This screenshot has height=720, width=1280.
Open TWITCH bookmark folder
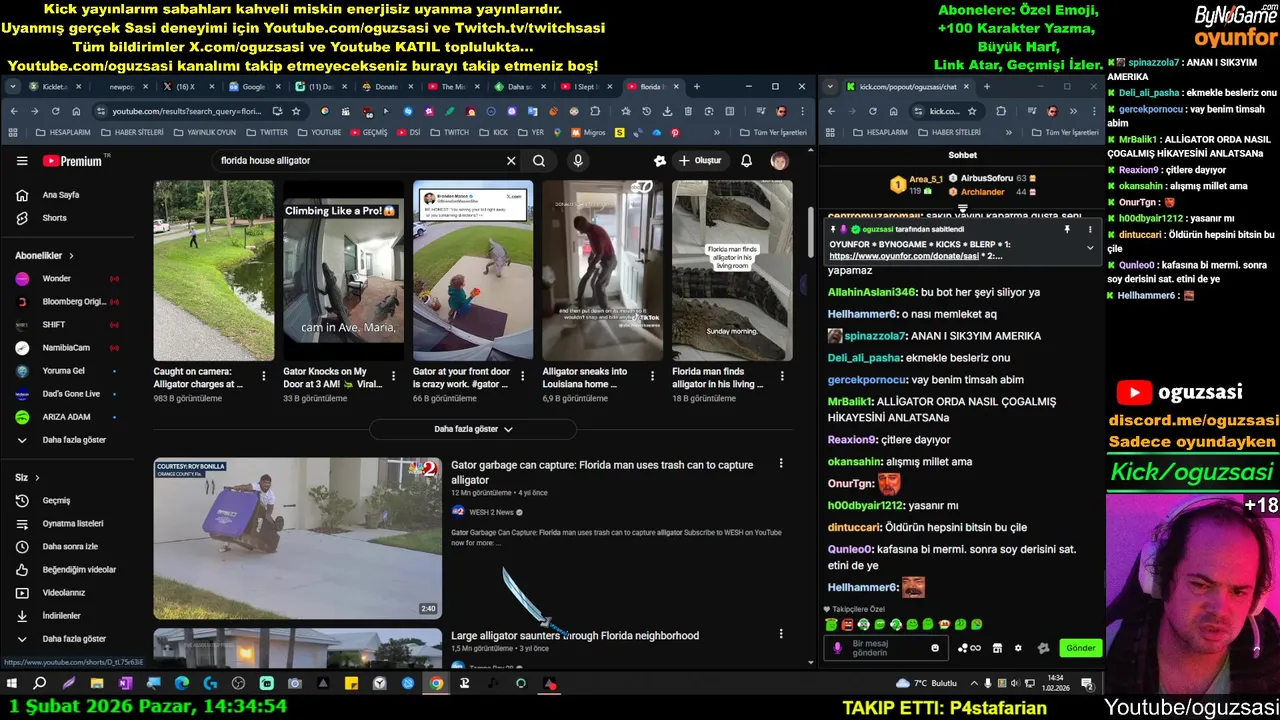coord(451,132)
